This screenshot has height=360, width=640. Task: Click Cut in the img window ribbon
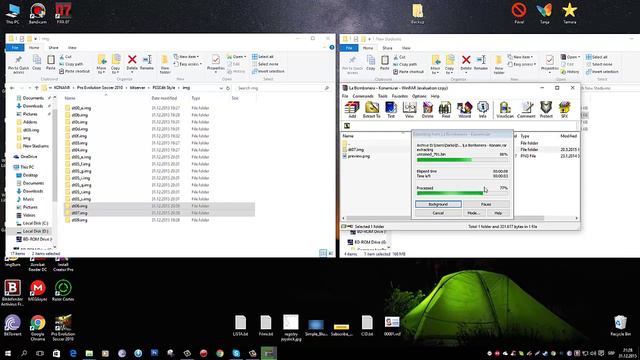click(x=66, y=57)
